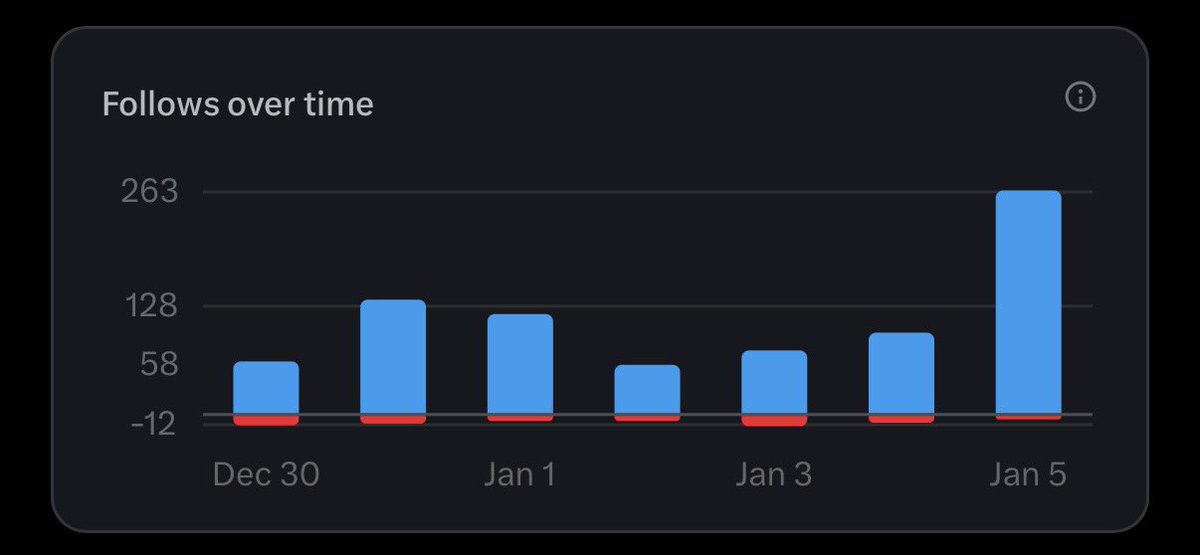Select the blue bar for Jan 3

pyautogui.click(x=774, y=382)
